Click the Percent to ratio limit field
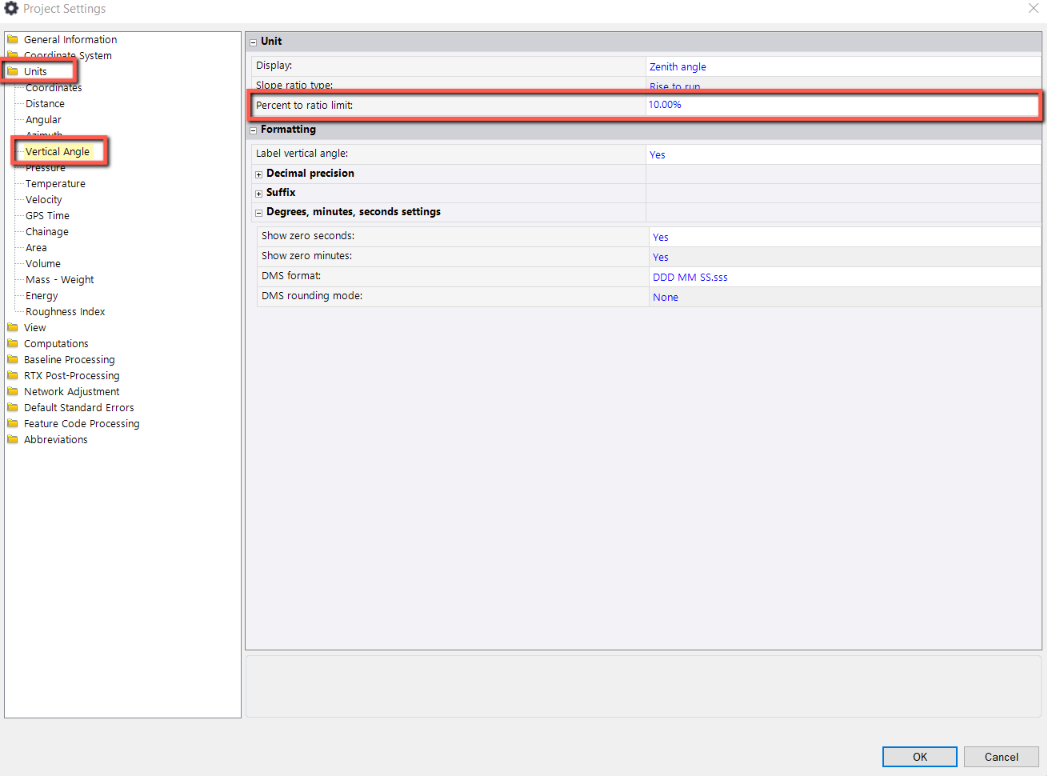1047x776 pixels. 840,105
